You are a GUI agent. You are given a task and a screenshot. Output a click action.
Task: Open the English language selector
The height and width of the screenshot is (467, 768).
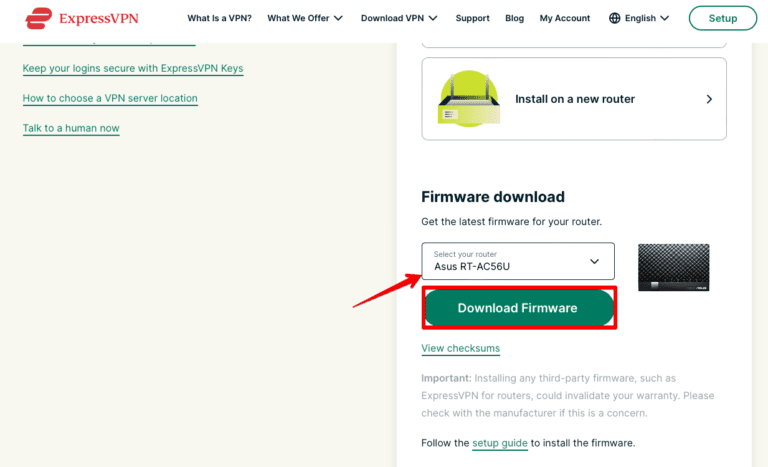(647, 18)
